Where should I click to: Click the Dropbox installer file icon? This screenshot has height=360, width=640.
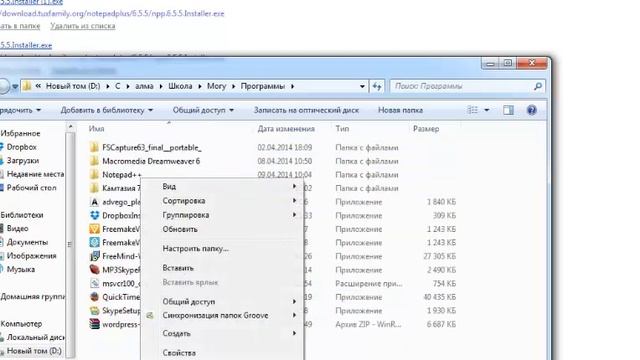click(x=94, y=216)
